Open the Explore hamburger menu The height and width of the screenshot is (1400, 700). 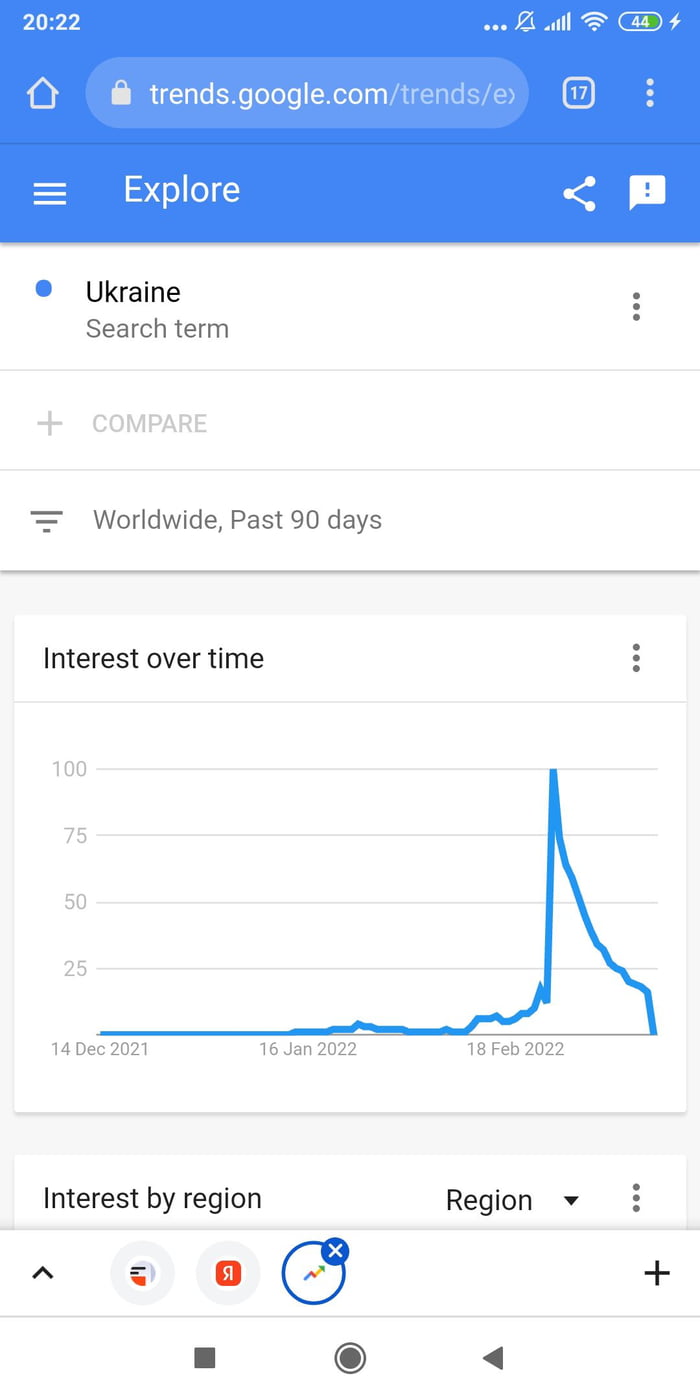[50, 193]
